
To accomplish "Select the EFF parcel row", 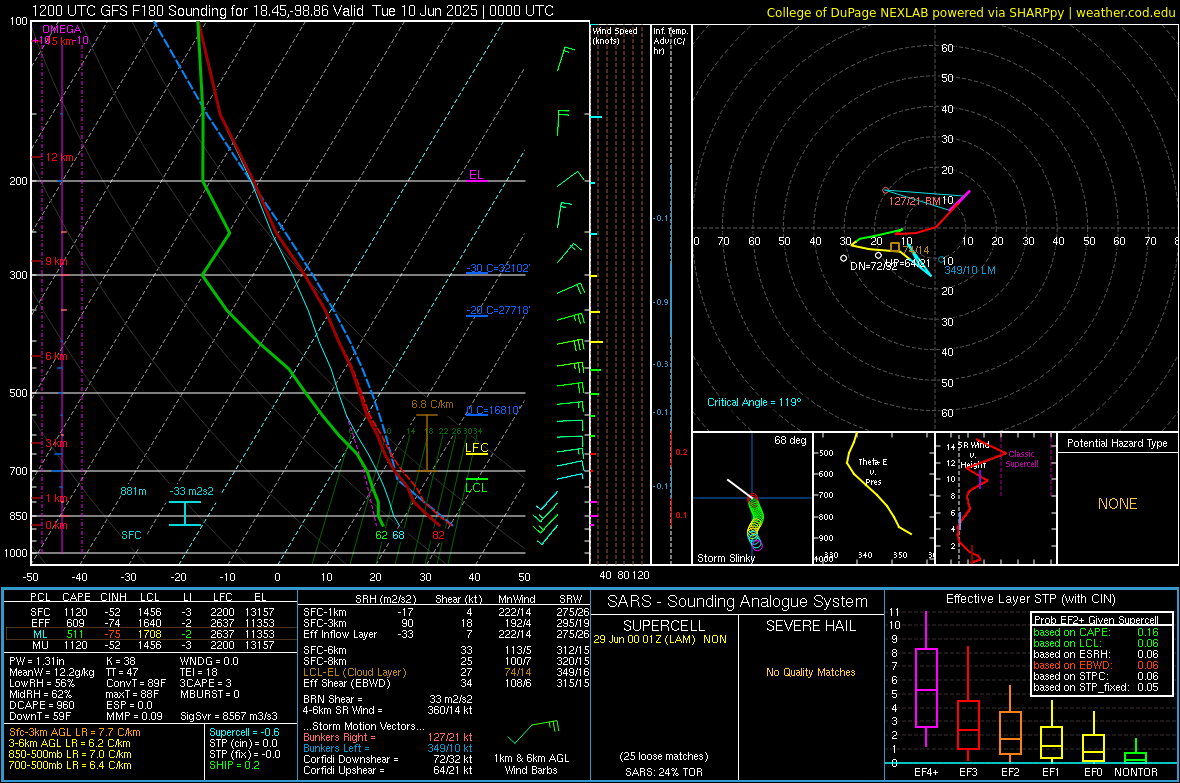I will pyautogui.click(x=151, y=623).
